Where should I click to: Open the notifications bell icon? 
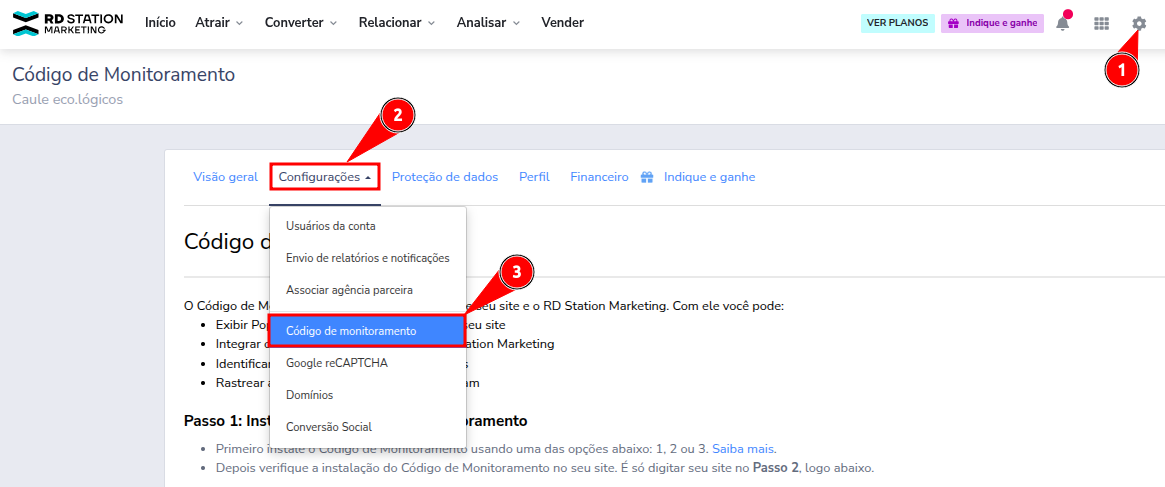pyautogui.click(x=1063, y=23)
